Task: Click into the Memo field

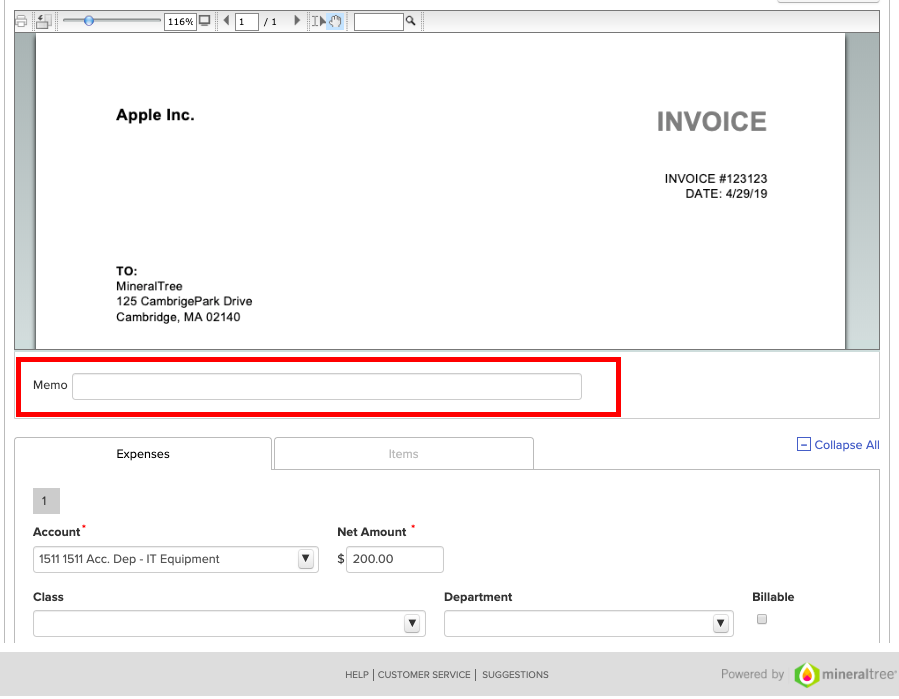Action: click(327, 386)
